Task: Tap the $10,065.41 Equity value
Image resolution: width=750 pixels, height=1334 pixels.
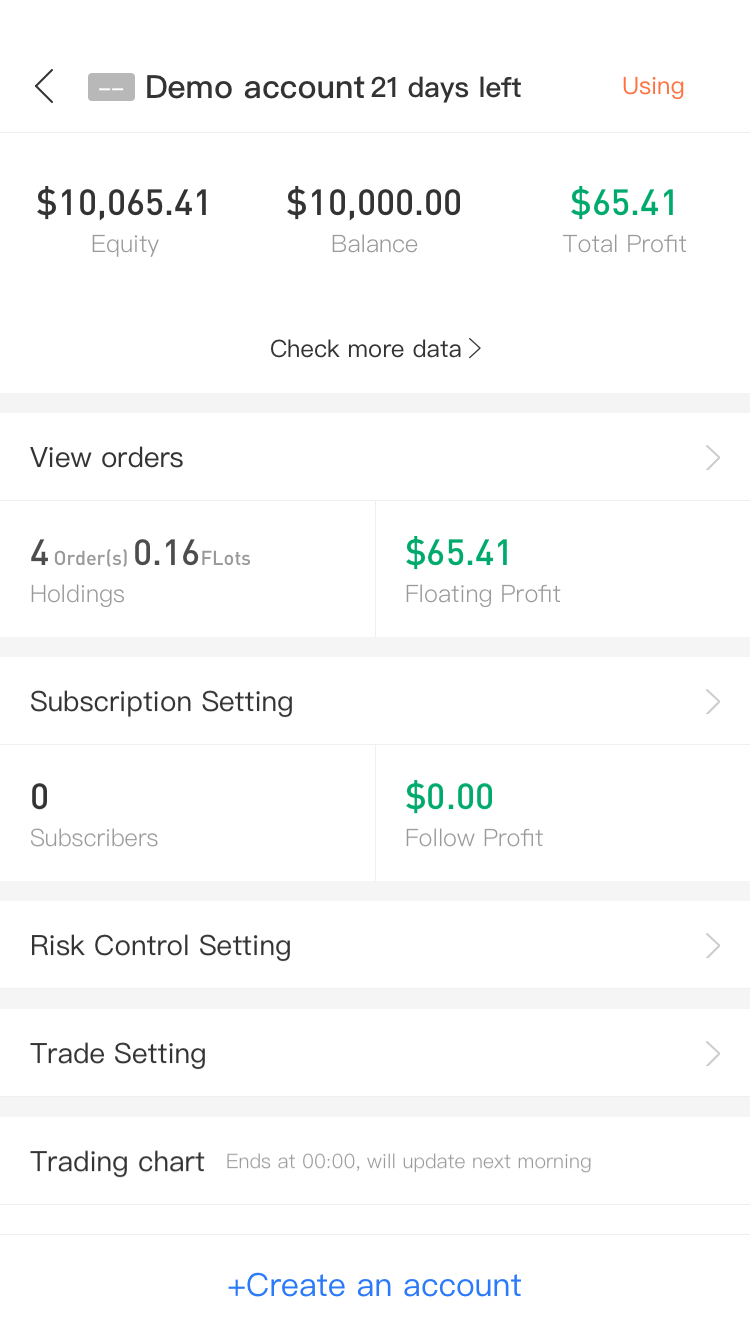Action: coord(124,203)
